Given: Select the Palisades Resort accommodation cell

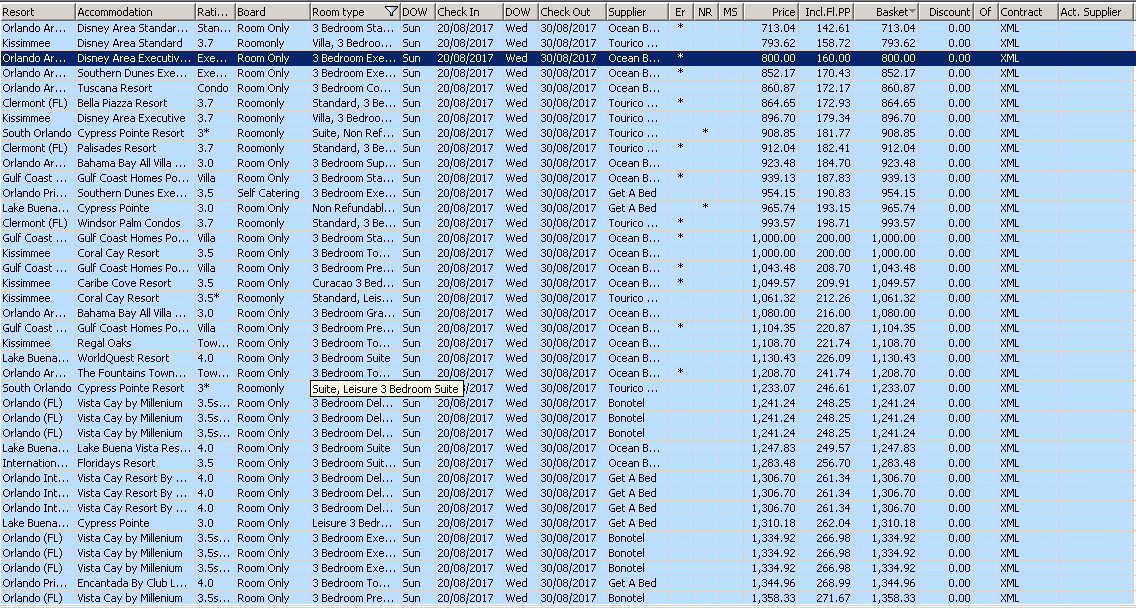Looking at the screenshot, I should 135,148.
